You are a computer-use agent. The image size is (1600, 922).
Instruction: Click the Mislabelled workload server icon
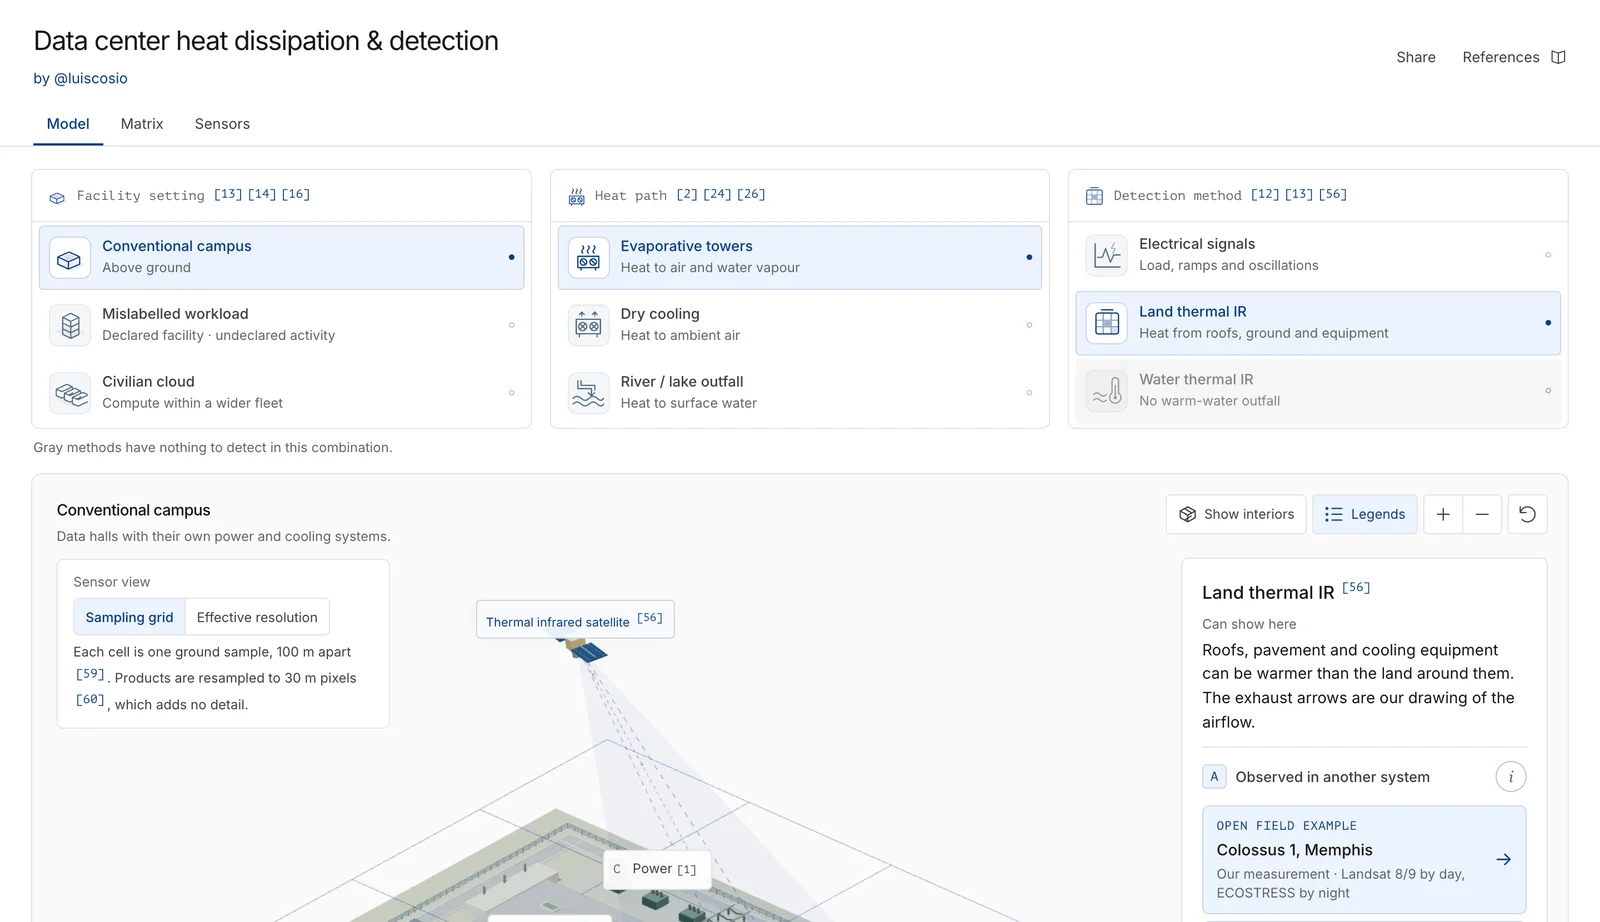[70, 325]
